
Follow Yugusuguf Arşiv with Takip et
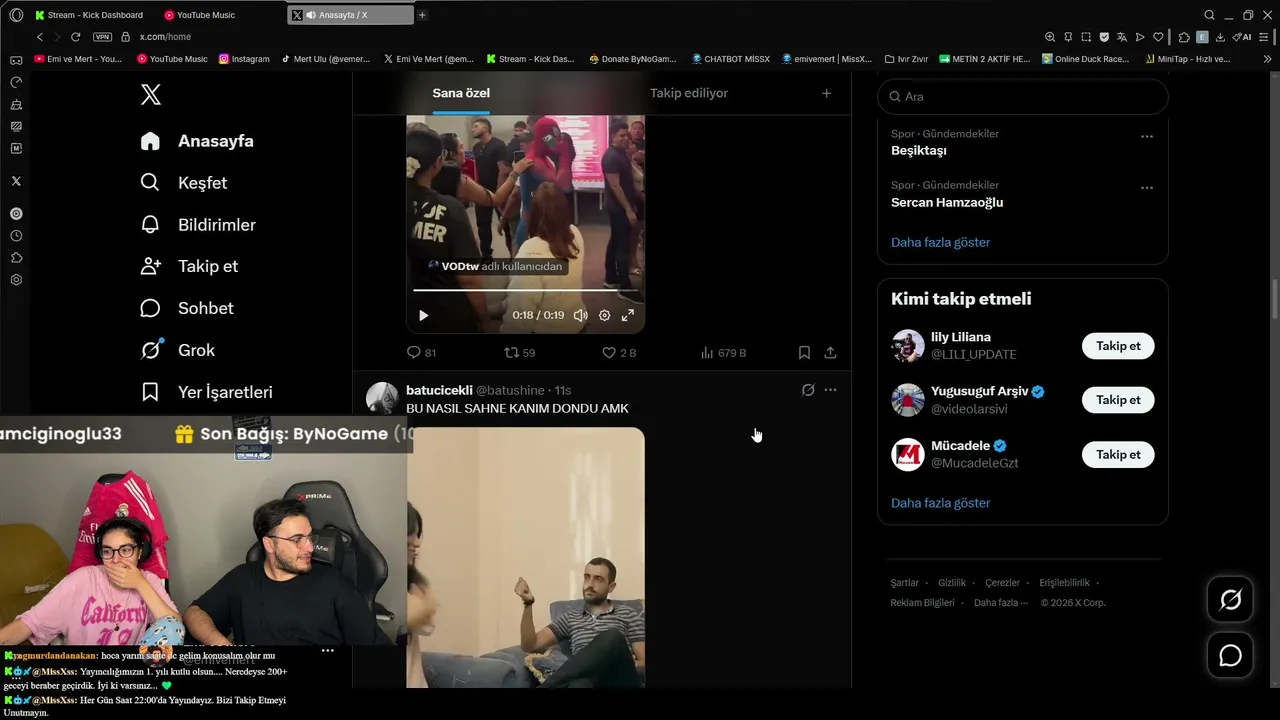tap(1118, 400)
